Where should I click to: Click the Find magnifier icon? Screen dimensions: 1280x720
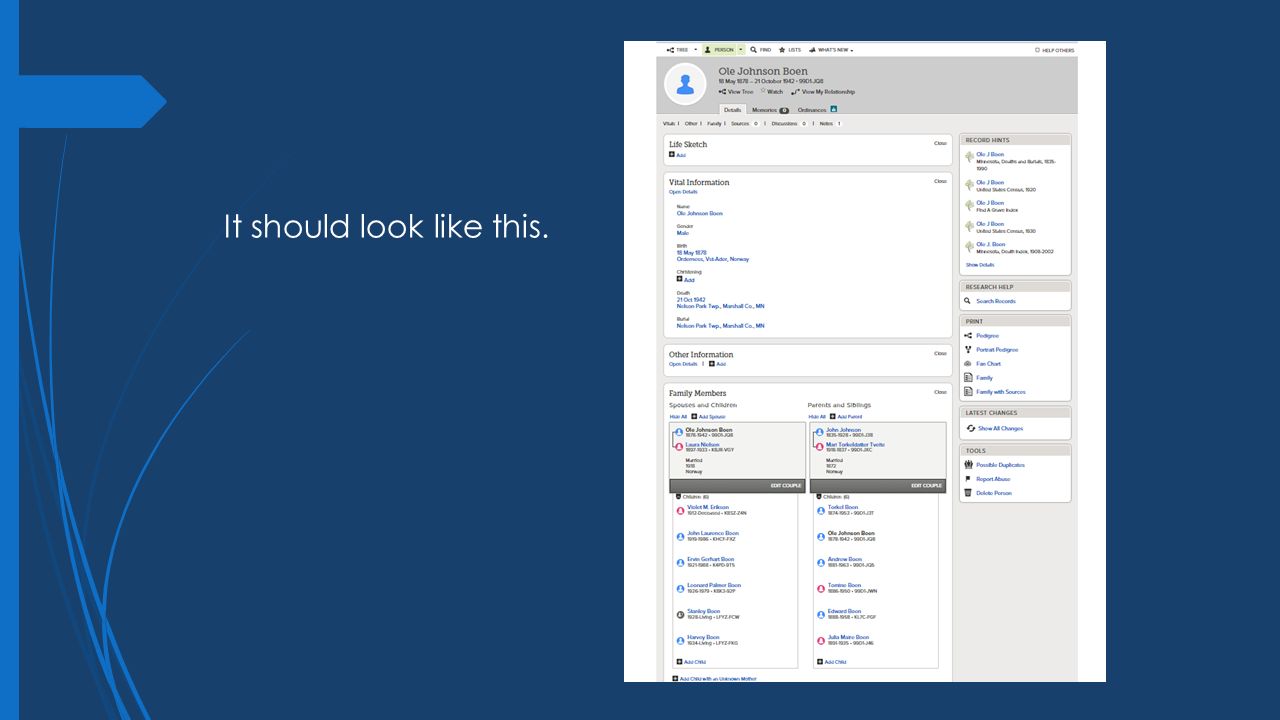click(753, 49)
